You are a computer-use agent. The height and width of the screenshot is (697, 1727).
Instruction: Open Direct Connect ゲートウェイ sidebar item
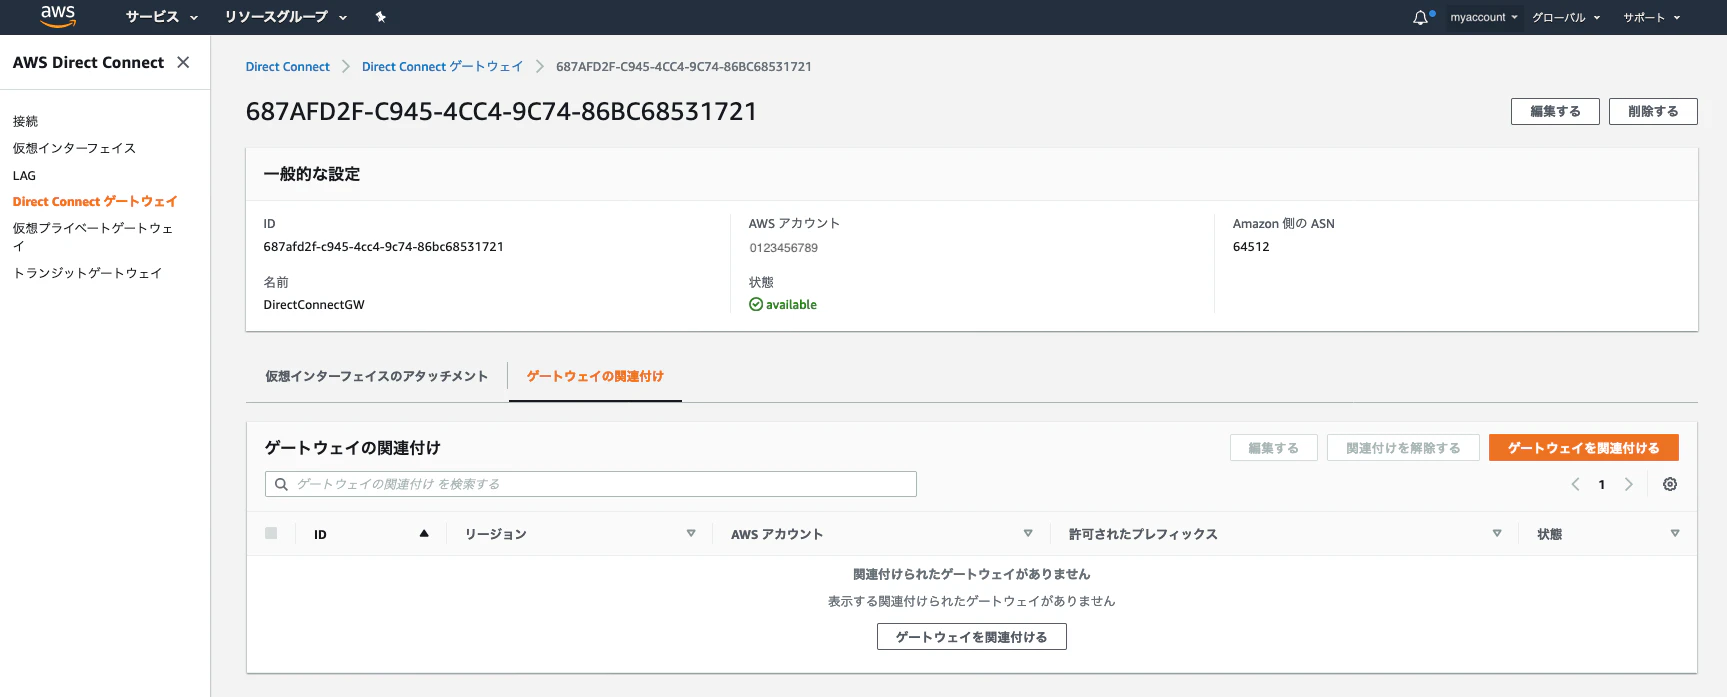[95, 201]
